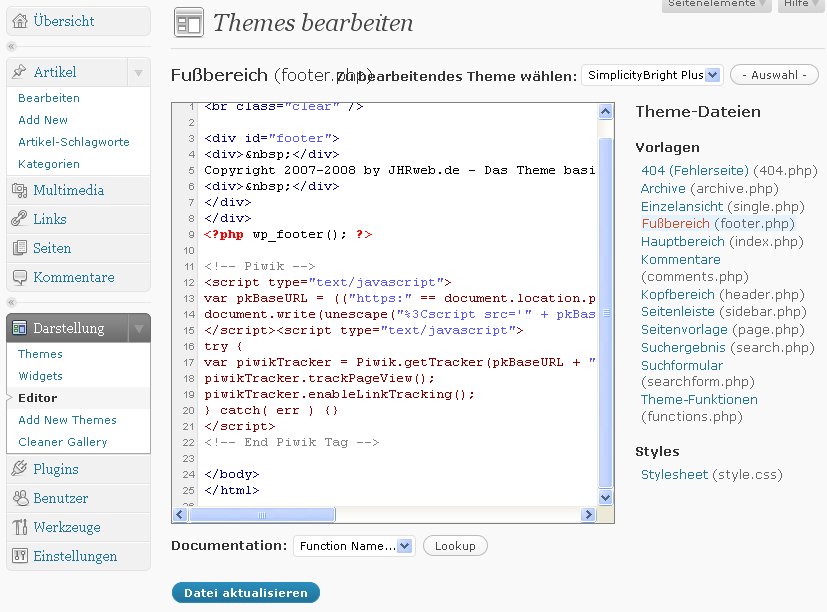This screenshot has width=827, height=612.
Task: Open Artikel-Schlagworte submenu link
Action: (74, 142)
